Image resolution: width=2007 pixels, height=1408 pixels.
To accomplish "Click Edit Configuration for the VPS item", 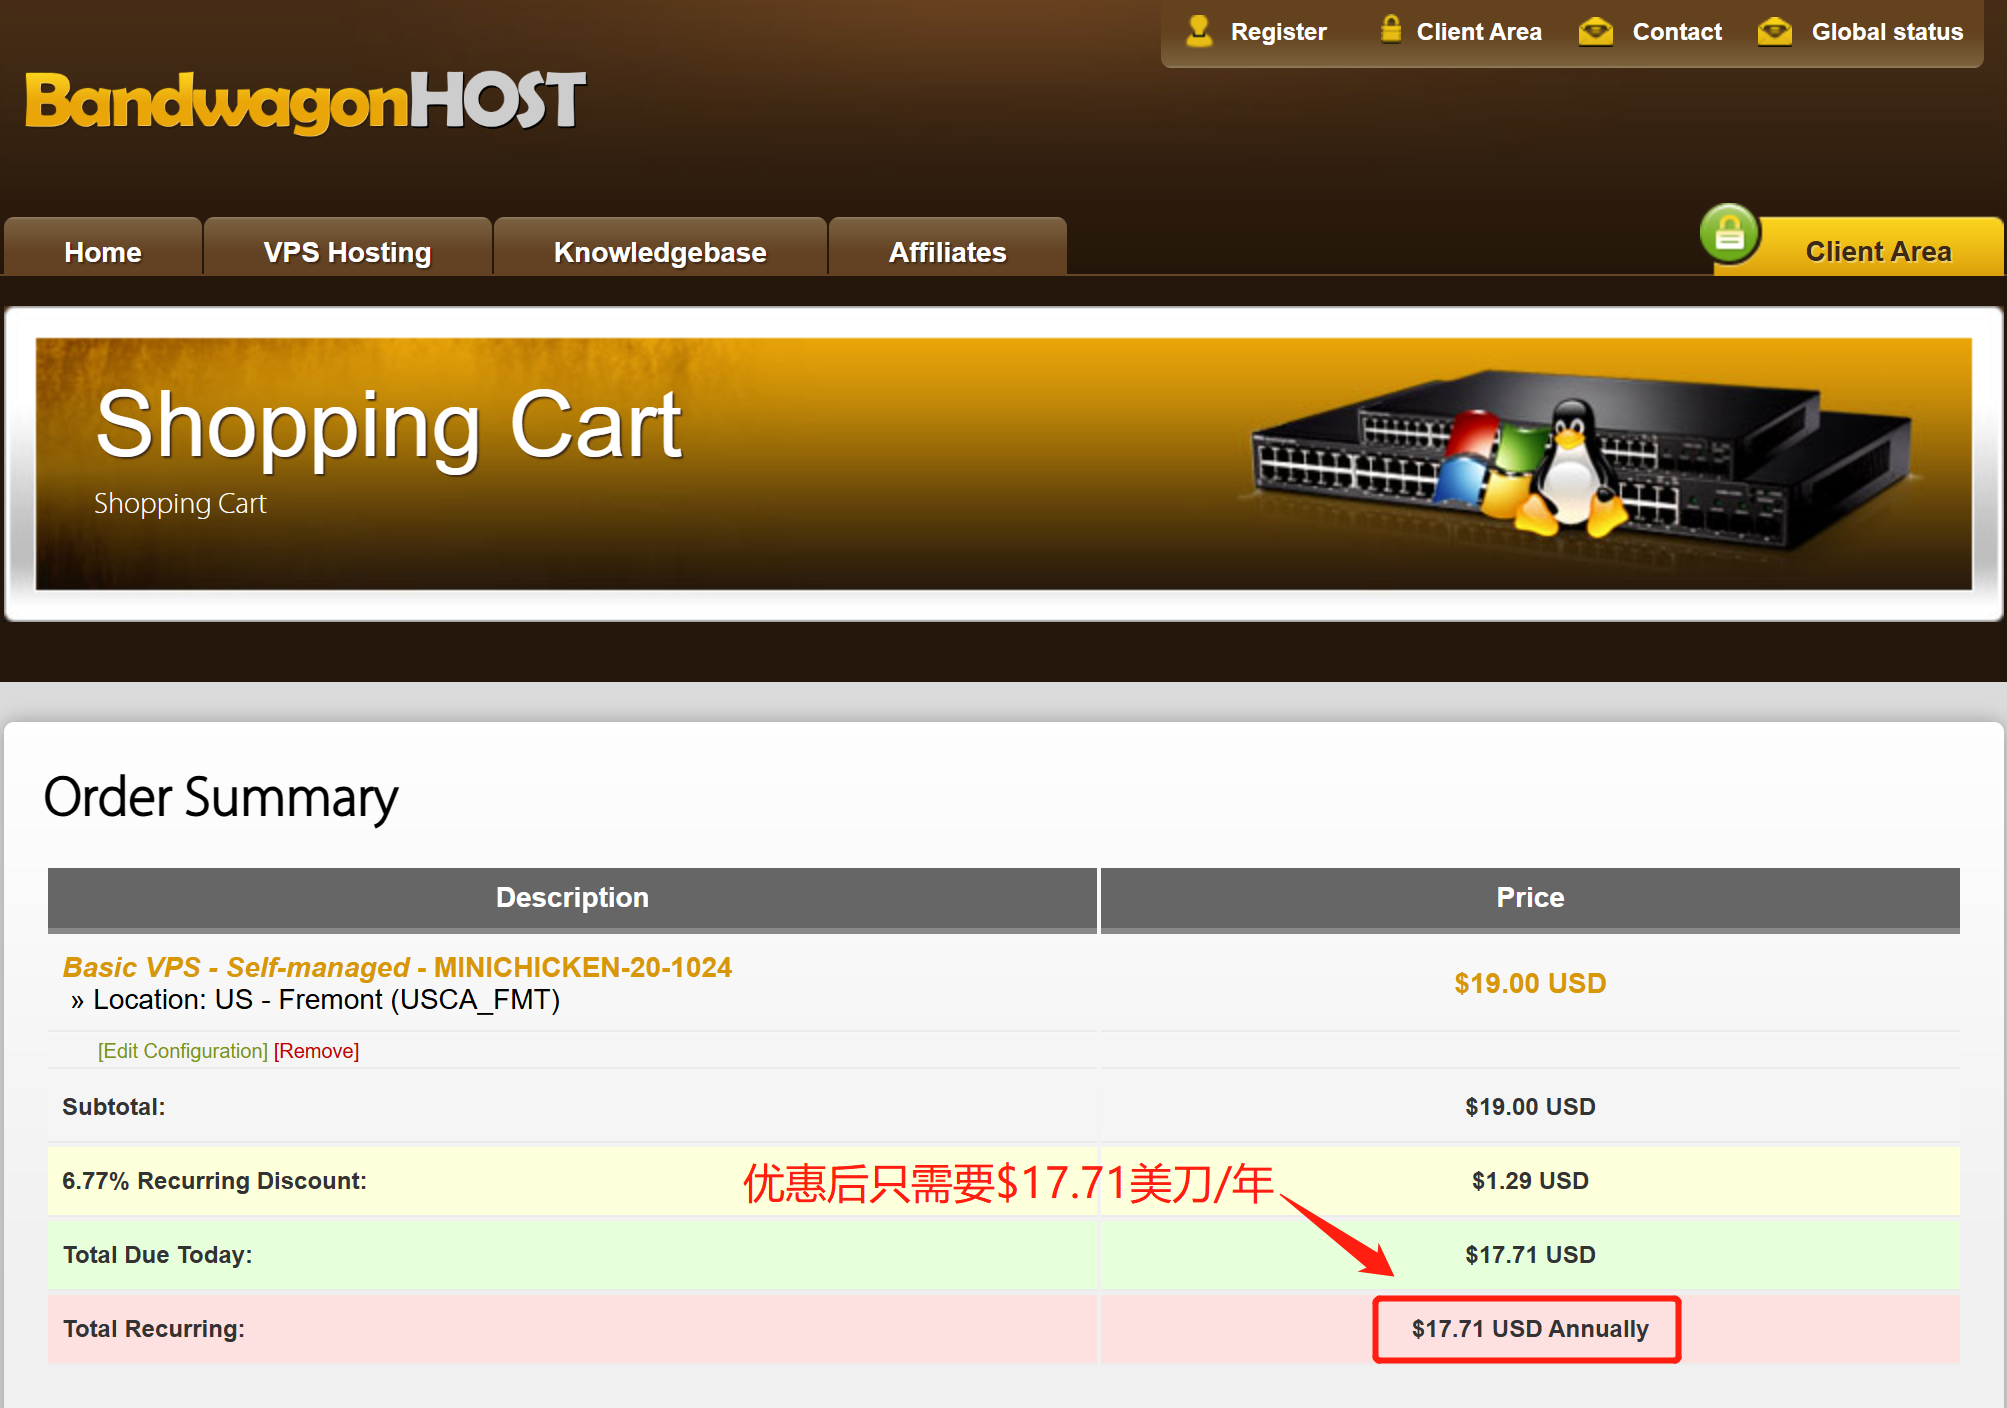I will (x=183, y=1051).
